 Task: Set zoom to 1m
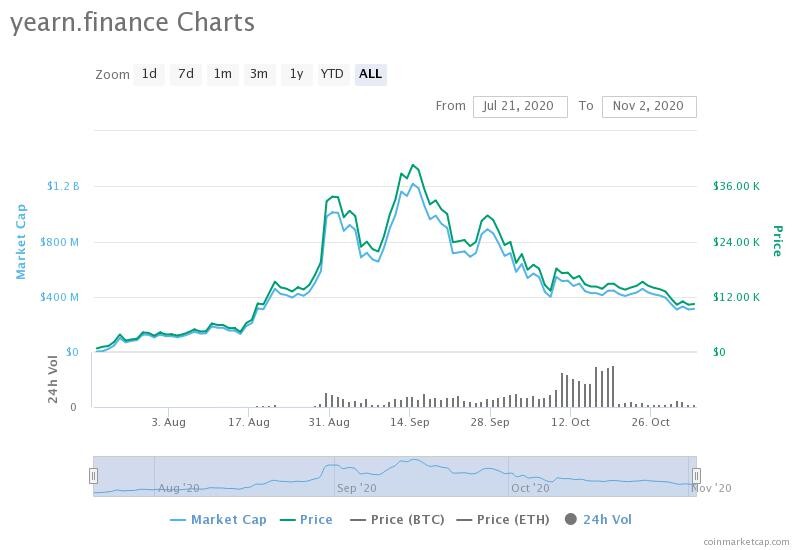(222, 74)
